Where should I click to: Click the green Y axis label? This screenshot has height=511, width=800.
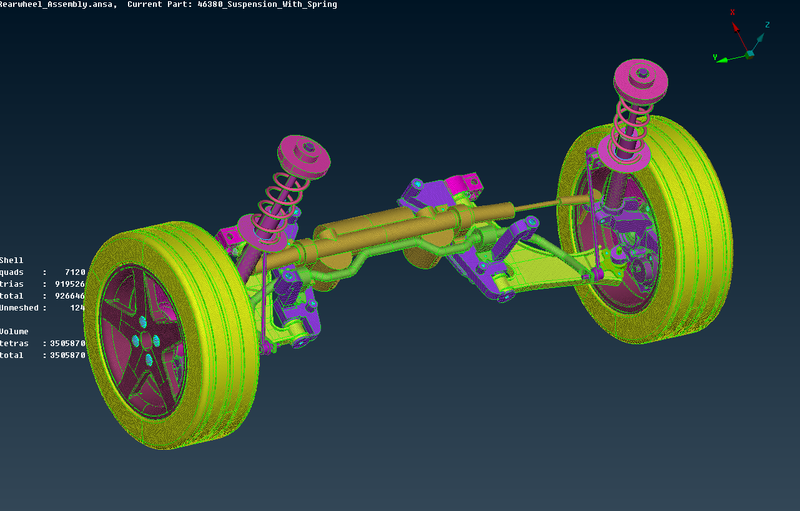[715, 58]
